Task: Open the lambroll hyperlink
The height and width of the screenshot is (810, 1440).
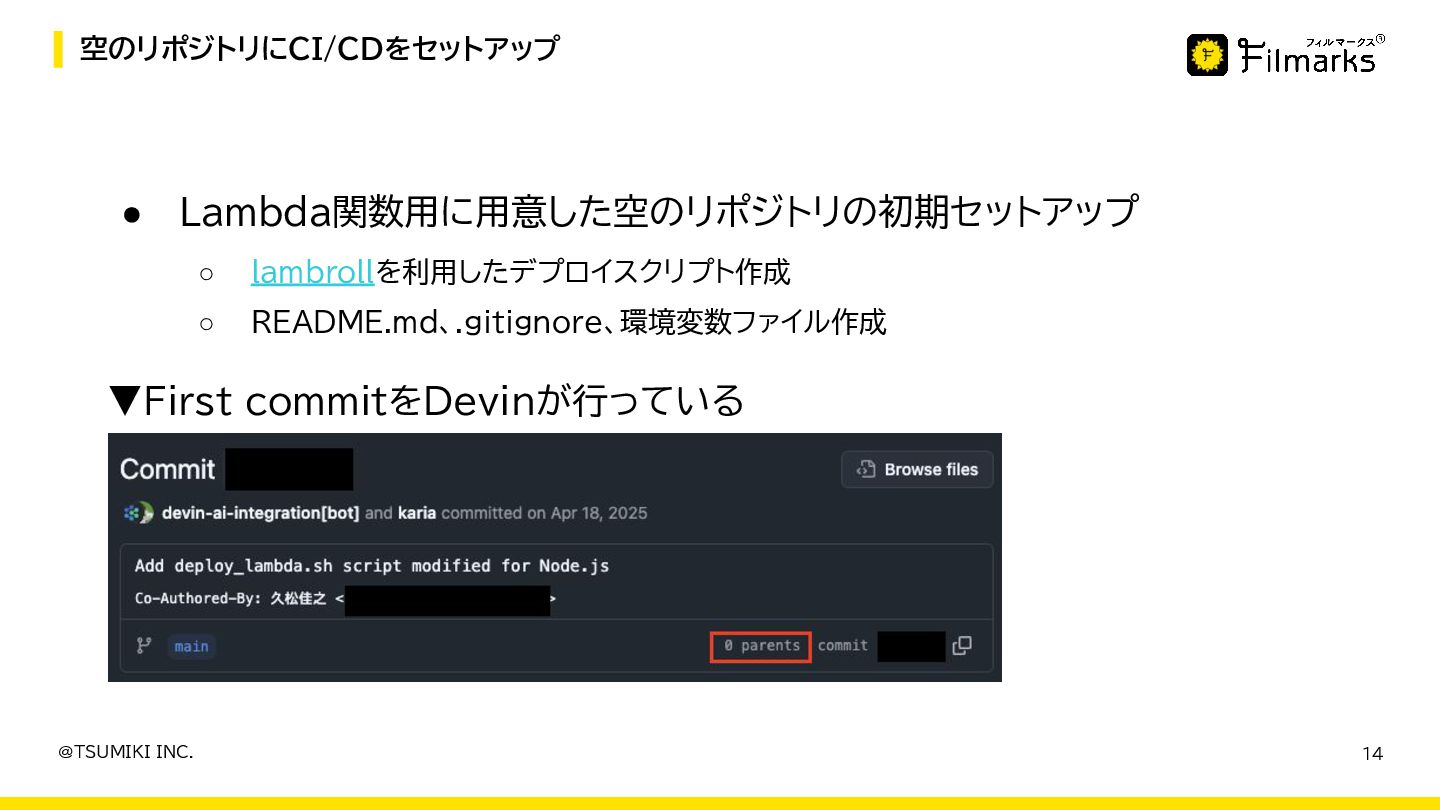Action: [312, 271]
